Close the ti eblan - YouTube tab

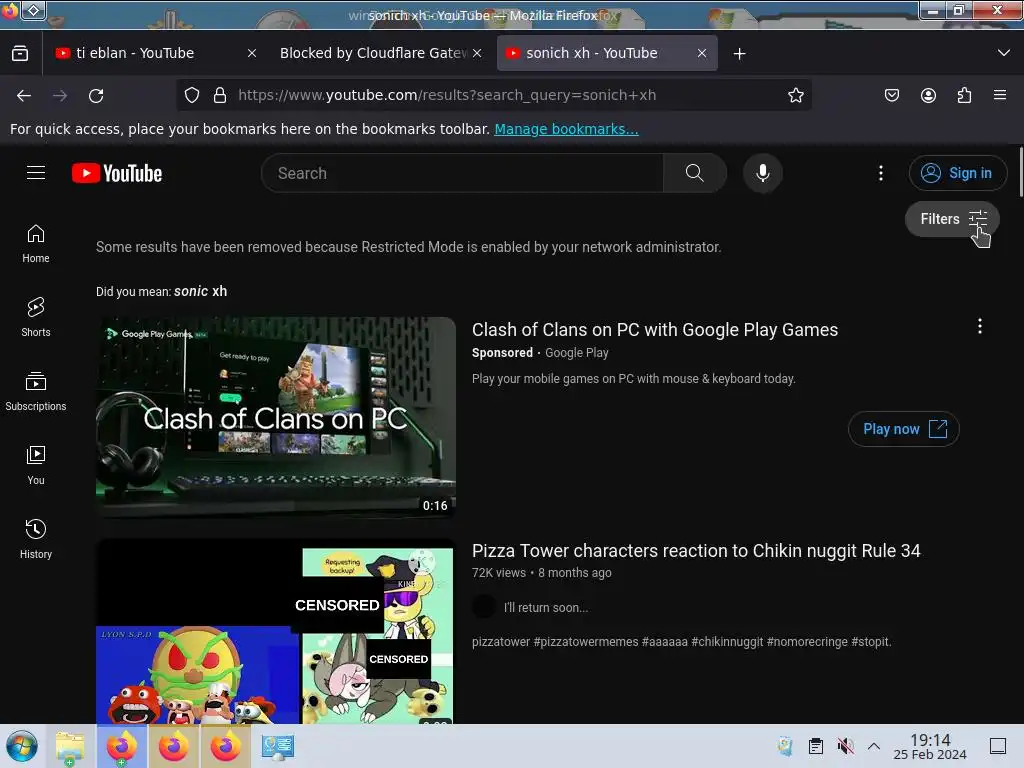[x=252, y=54]
